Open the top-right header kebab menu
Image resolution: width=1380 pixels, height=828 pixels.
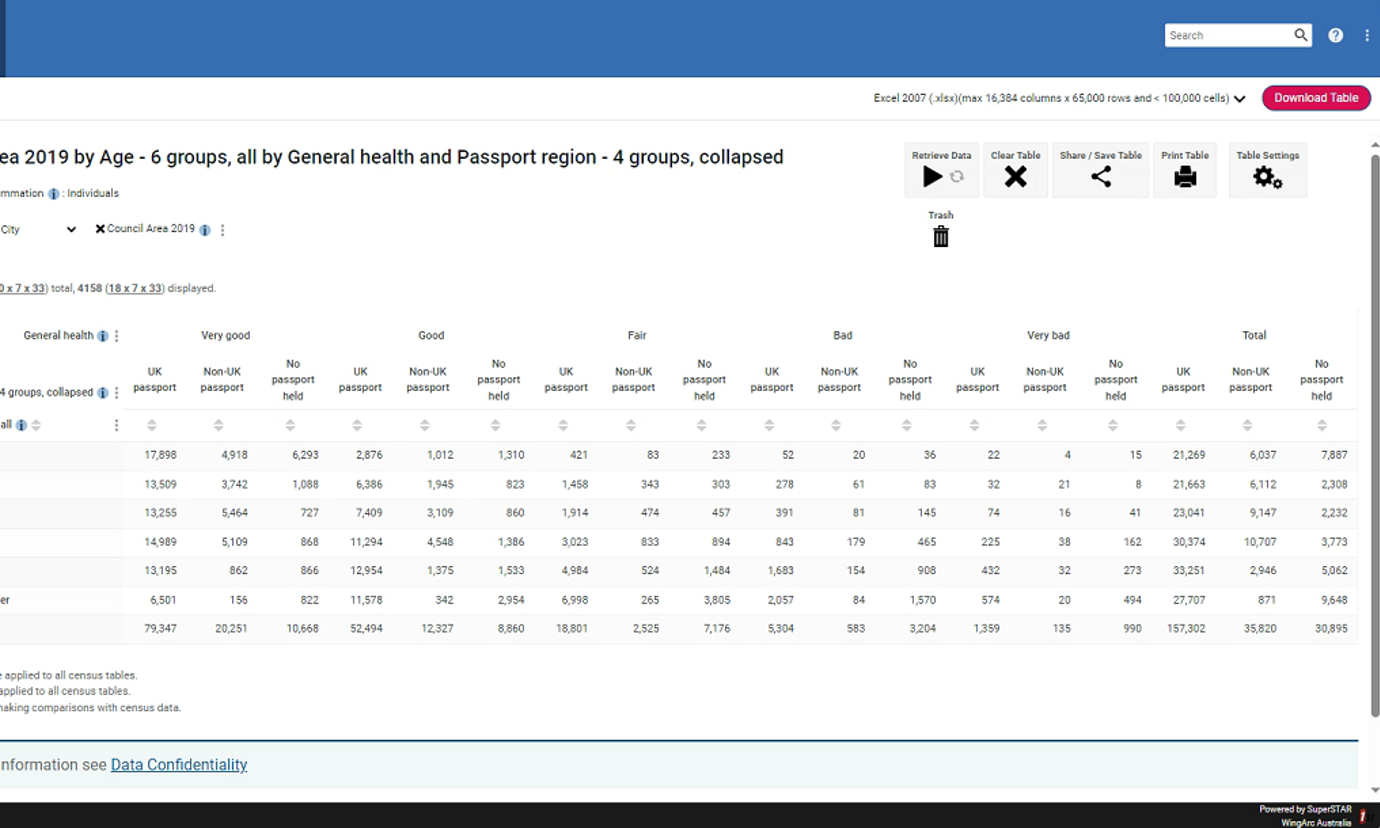(1366, 35)
